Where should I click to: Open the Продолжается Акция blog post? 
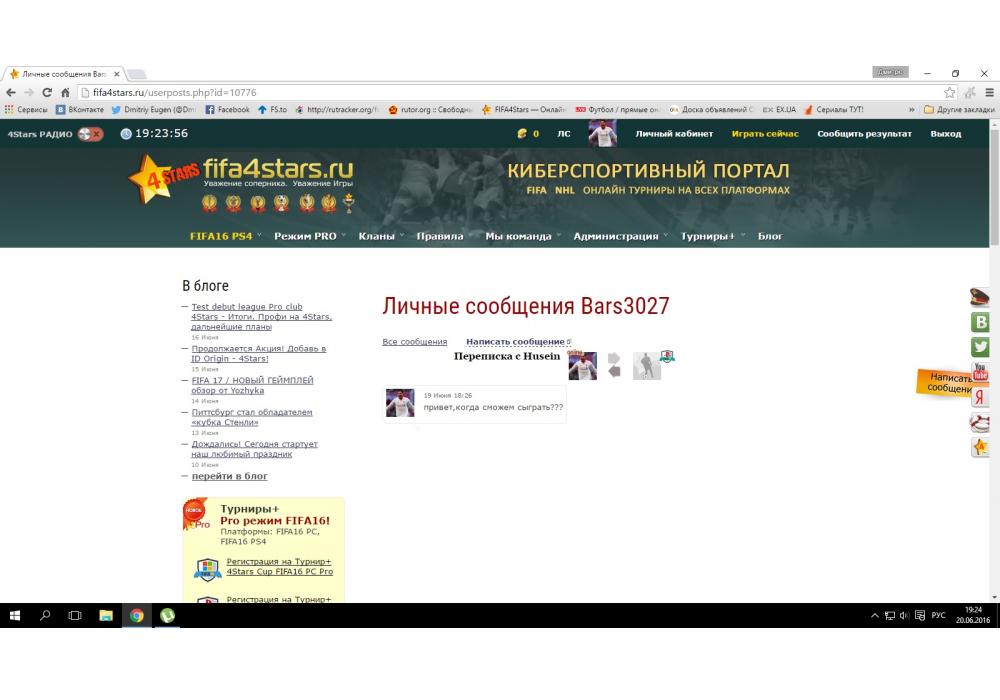[258, 353]
